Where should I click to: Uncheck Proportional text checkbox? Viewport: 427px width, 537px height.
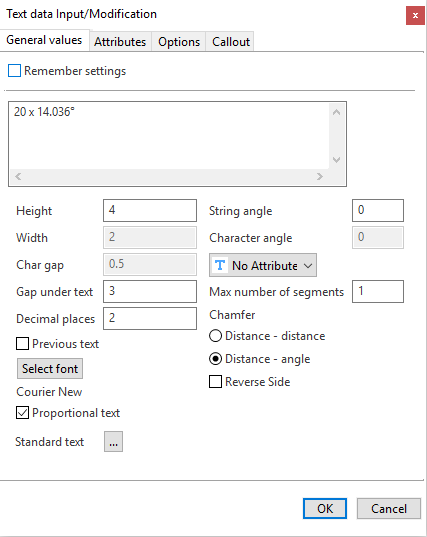click(x=22, y=413)
